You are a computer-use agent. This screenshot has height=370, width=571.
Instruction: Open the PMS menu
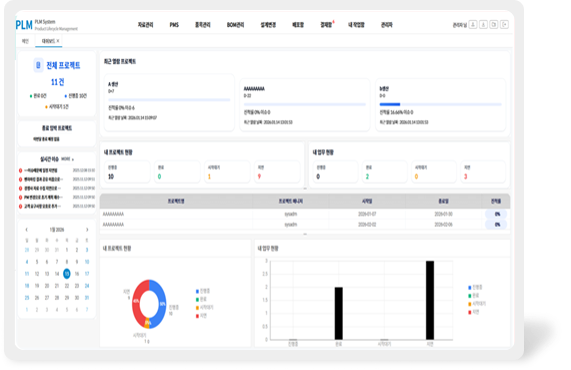pyautogui.click(x=174, y=25)
